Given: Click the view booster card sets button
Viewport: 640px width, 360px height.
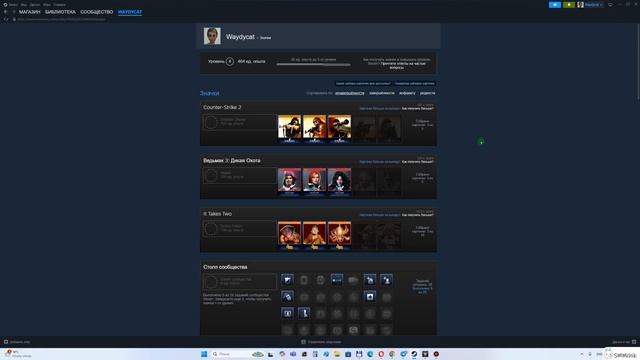Looking at the screenshot, I should point(414,83).
